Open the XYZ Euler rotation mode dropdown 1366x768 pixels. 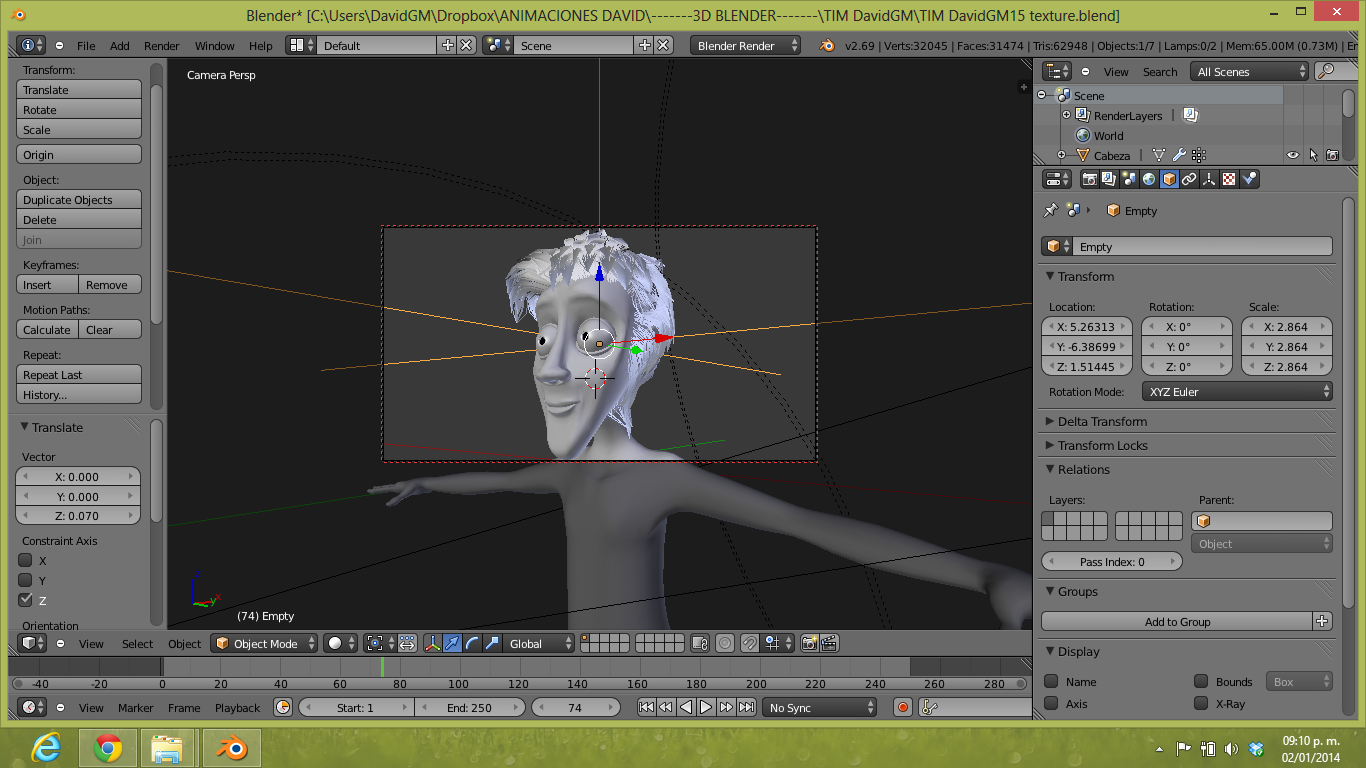[1239, 392]
